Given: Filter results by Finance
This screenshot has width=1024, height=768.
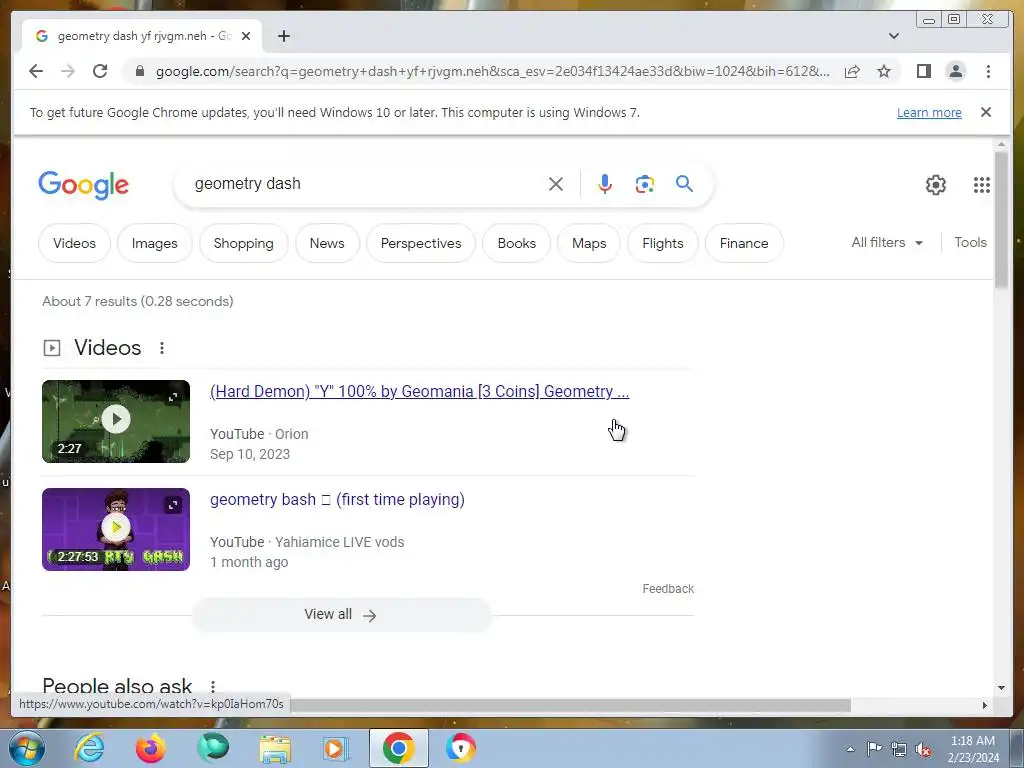Looking at the screenshot, I should tap(744, 243).
